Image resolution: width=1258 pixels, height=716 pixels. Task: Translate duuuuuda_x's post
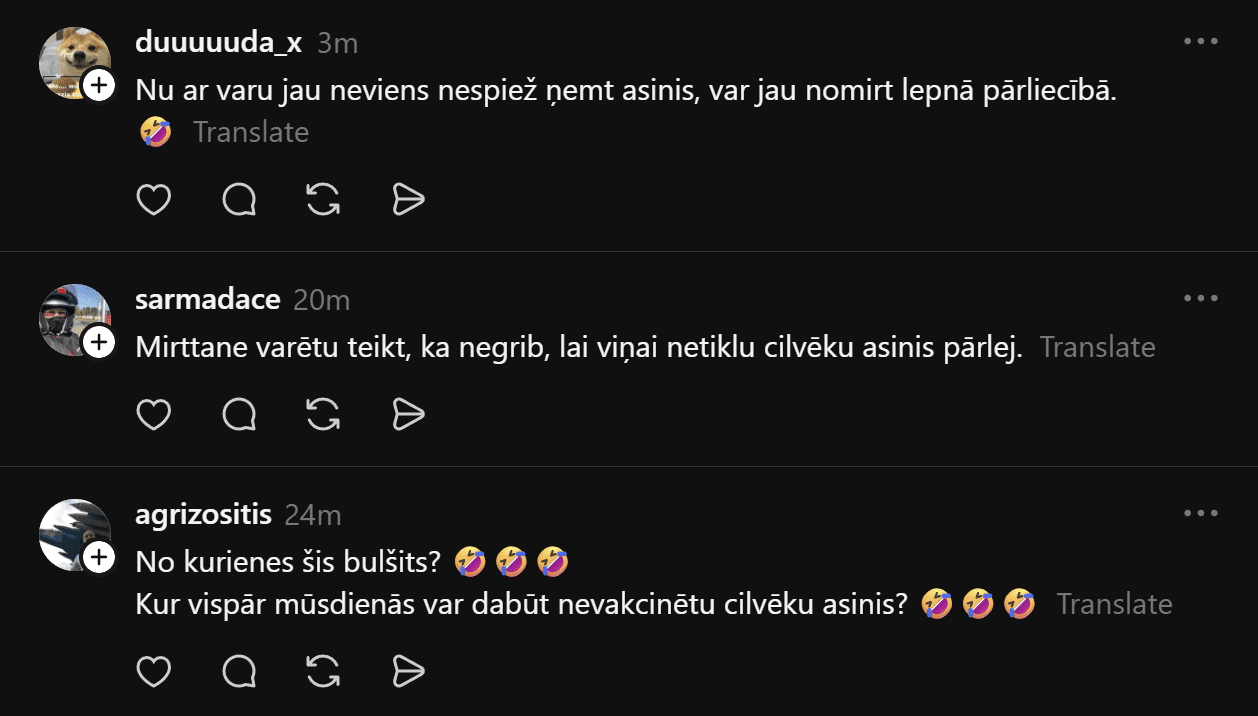click(x=251, y=132)
